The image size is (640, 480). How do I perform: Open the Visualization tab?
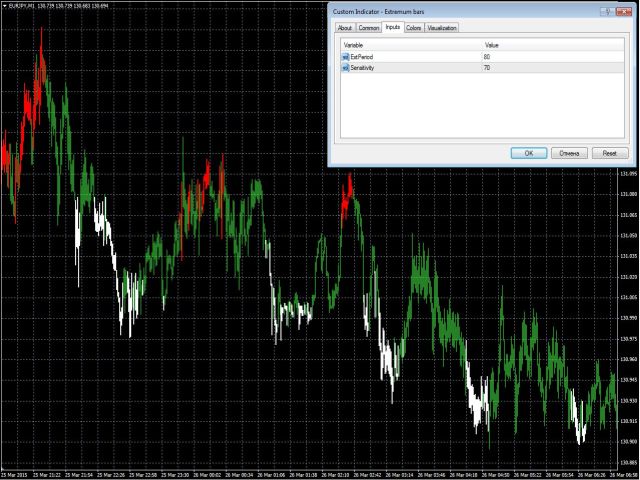[x=442, y=28]
